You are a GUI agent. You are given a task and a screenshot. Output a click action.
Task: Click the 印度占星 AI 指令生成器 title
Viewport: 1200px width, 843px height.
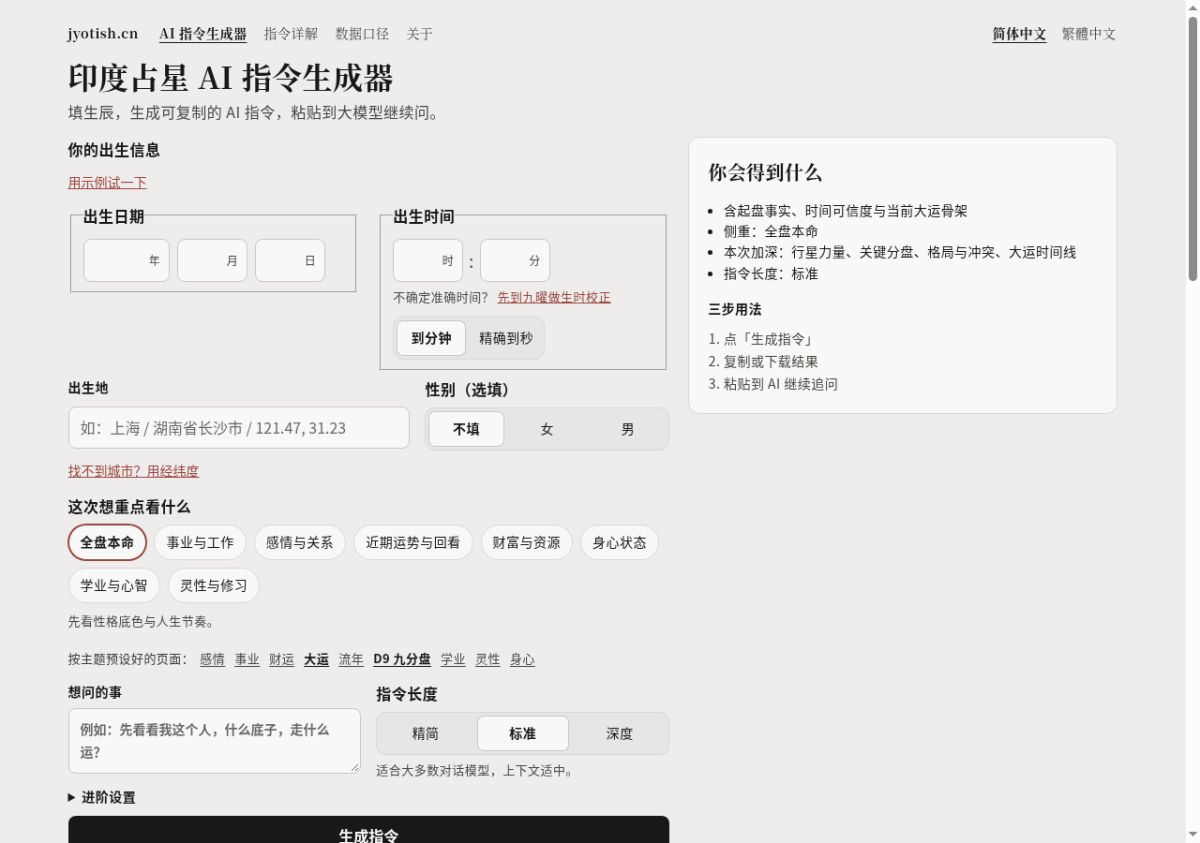coord(231,78)
